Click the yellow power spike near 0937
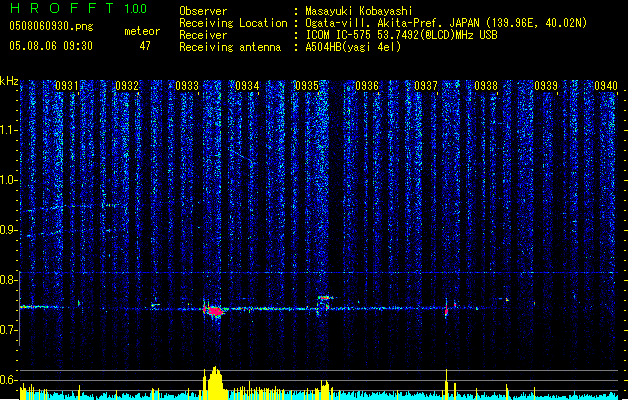Screen dimensions: 629x400 (x=446, y=384)
